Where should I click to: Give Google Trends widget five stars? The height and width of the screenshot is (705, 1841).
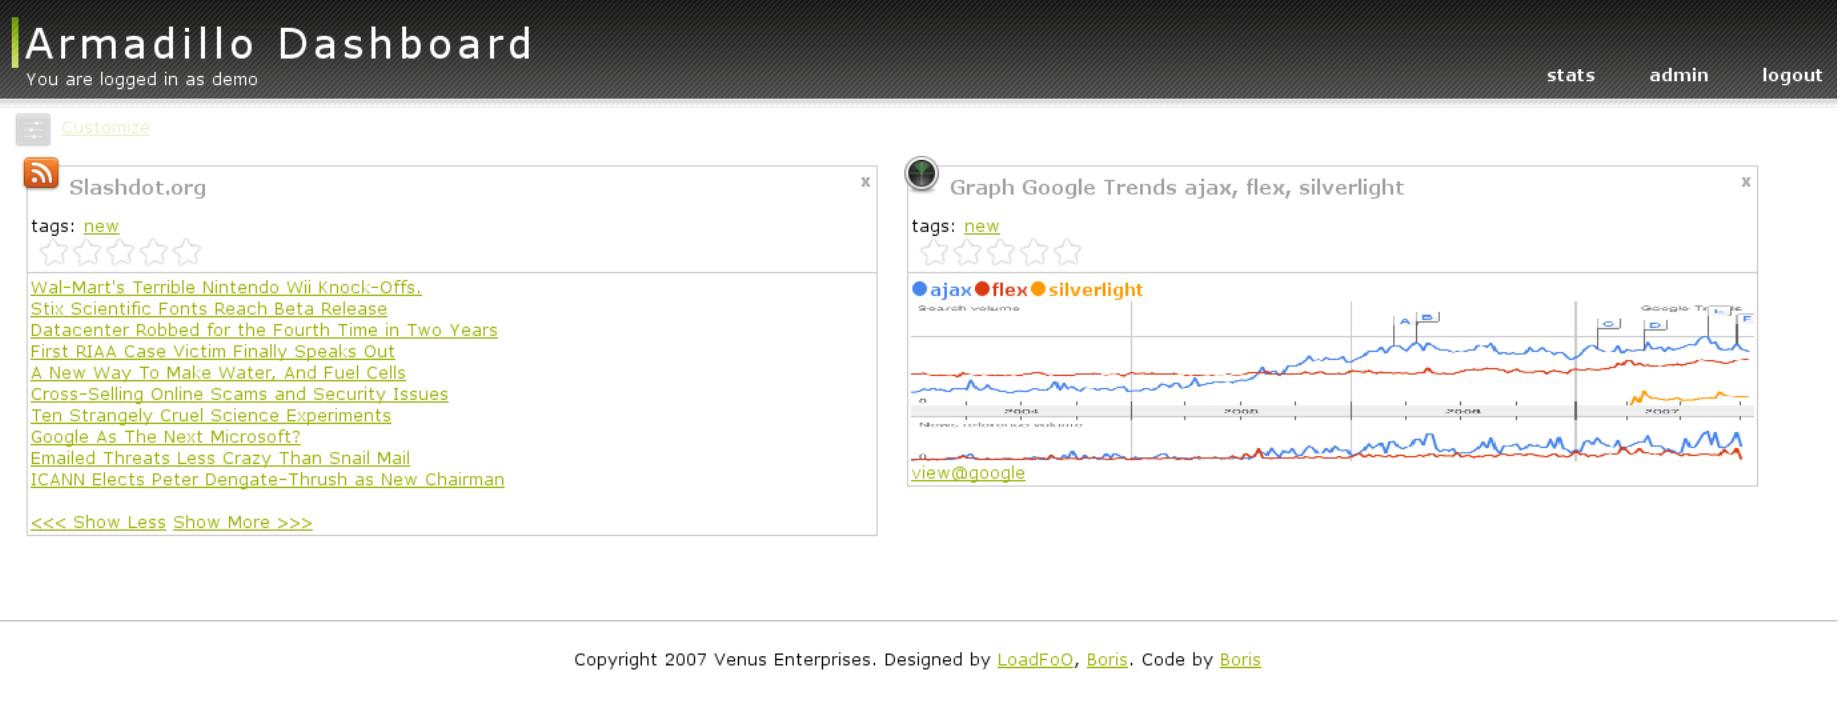1067,252
